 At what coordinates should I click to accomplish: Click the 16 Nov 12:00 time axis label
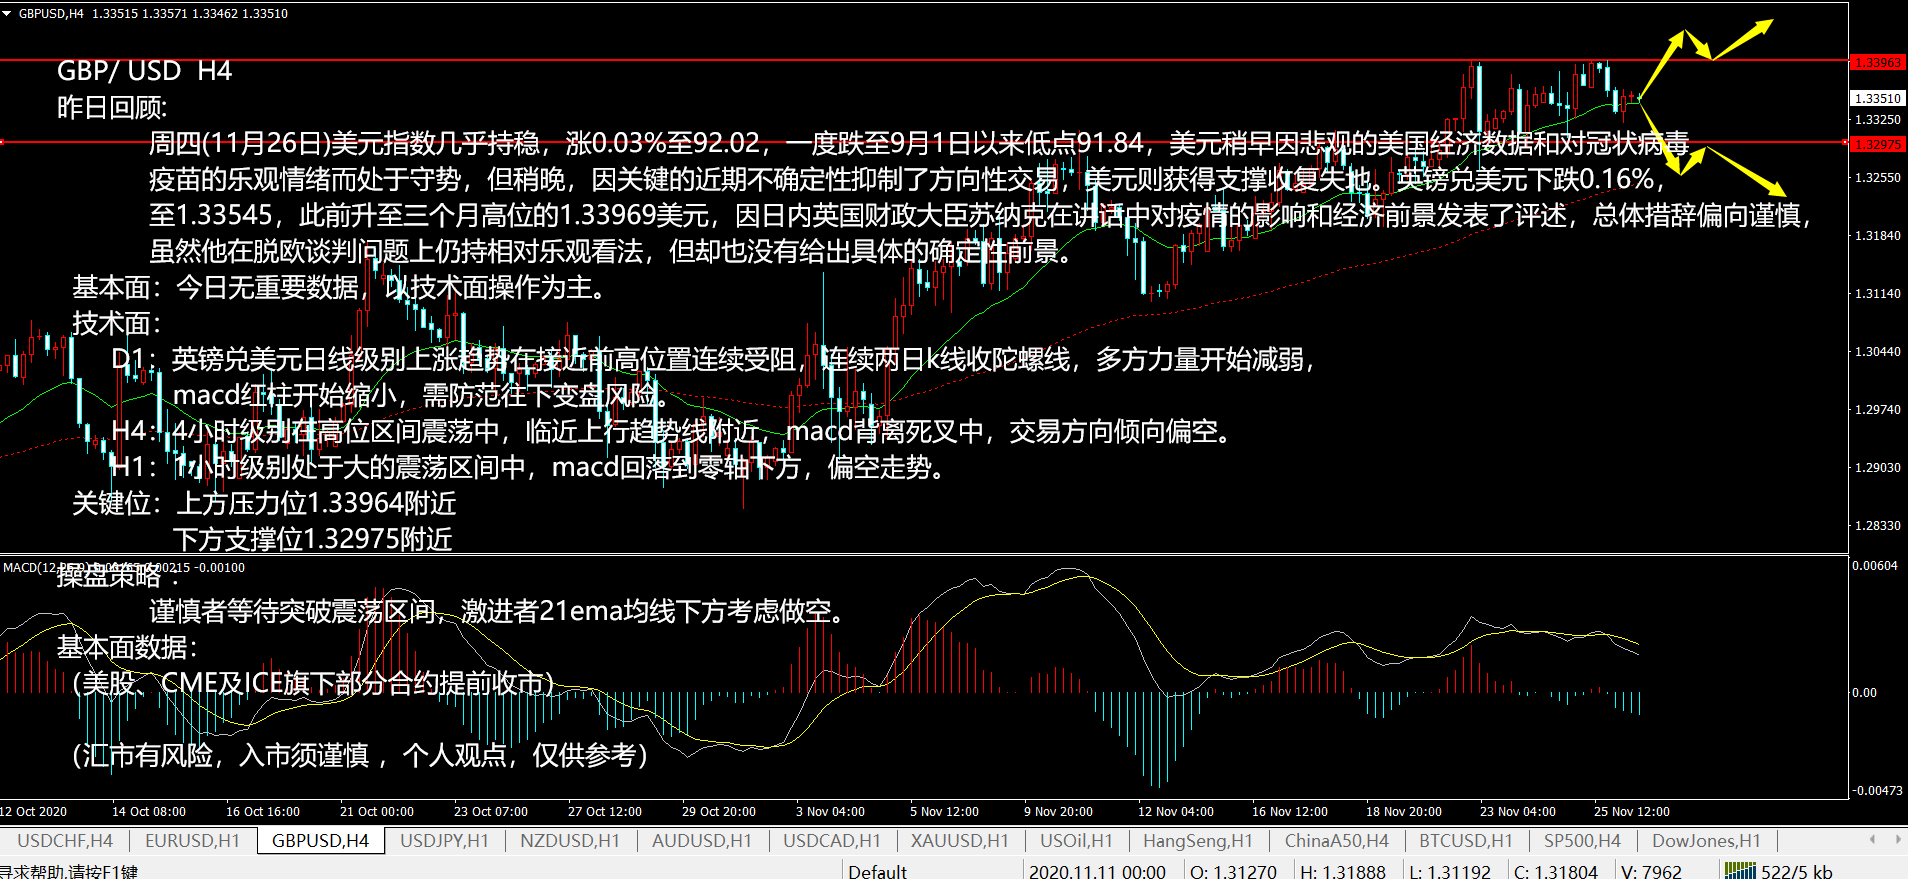(1290, 811)
